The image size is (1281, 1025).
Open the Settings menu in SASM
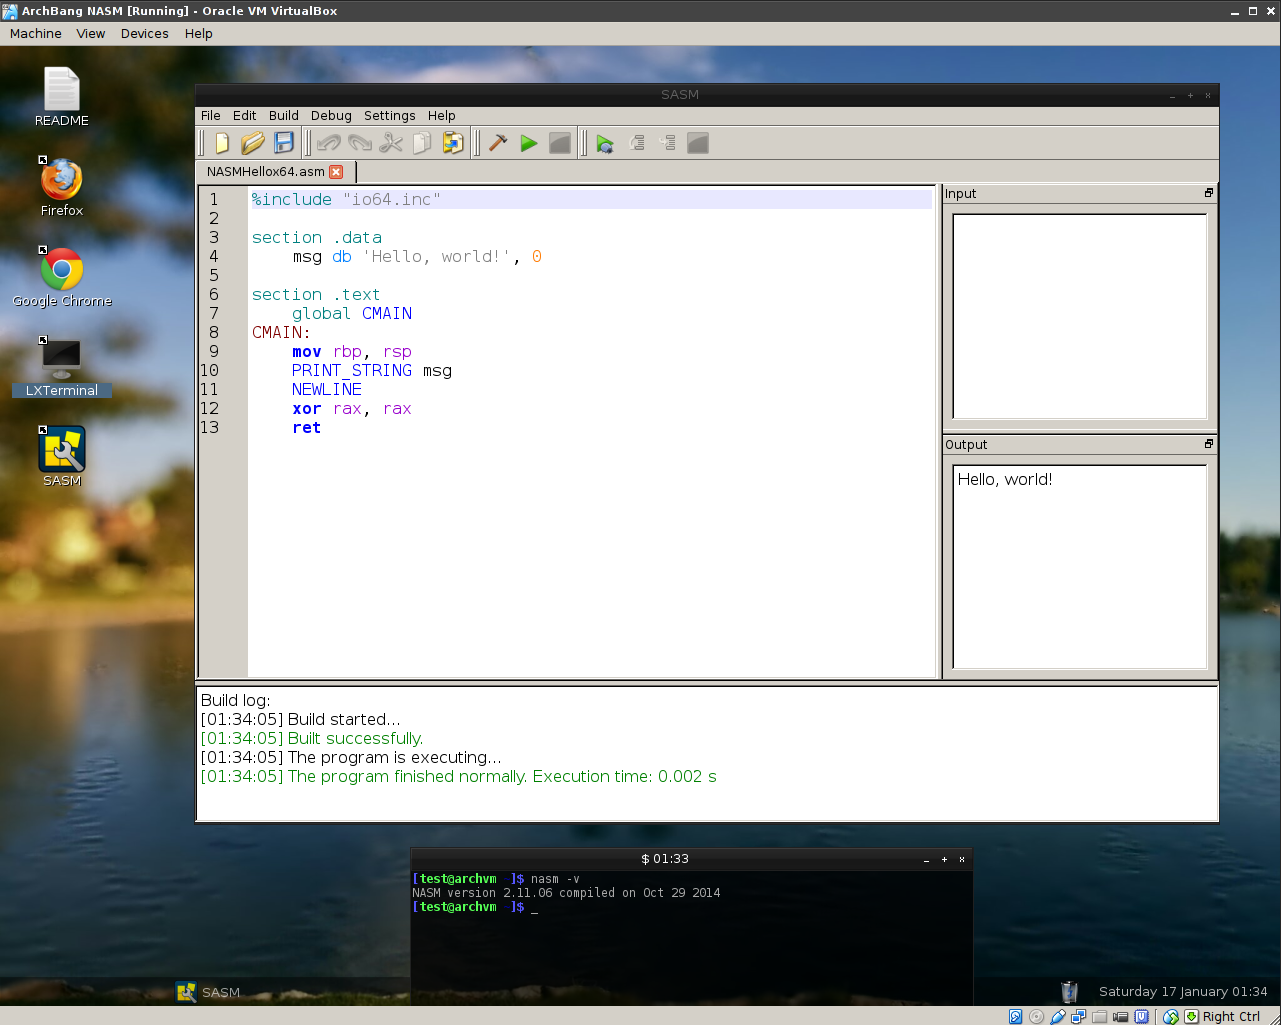coord(389,115)
